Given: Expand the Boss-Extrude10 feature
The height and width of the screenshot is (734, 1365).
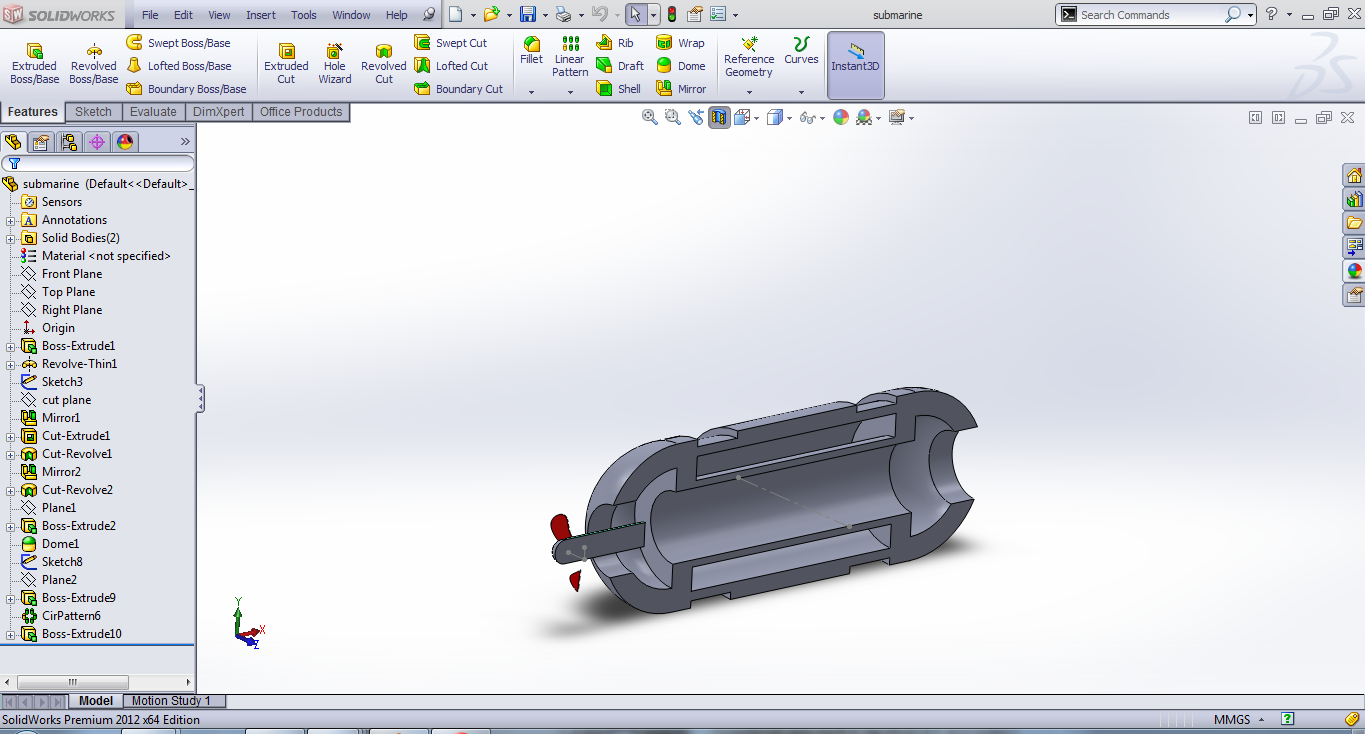Looking at the screenshot, I should [x=10, y=634].
